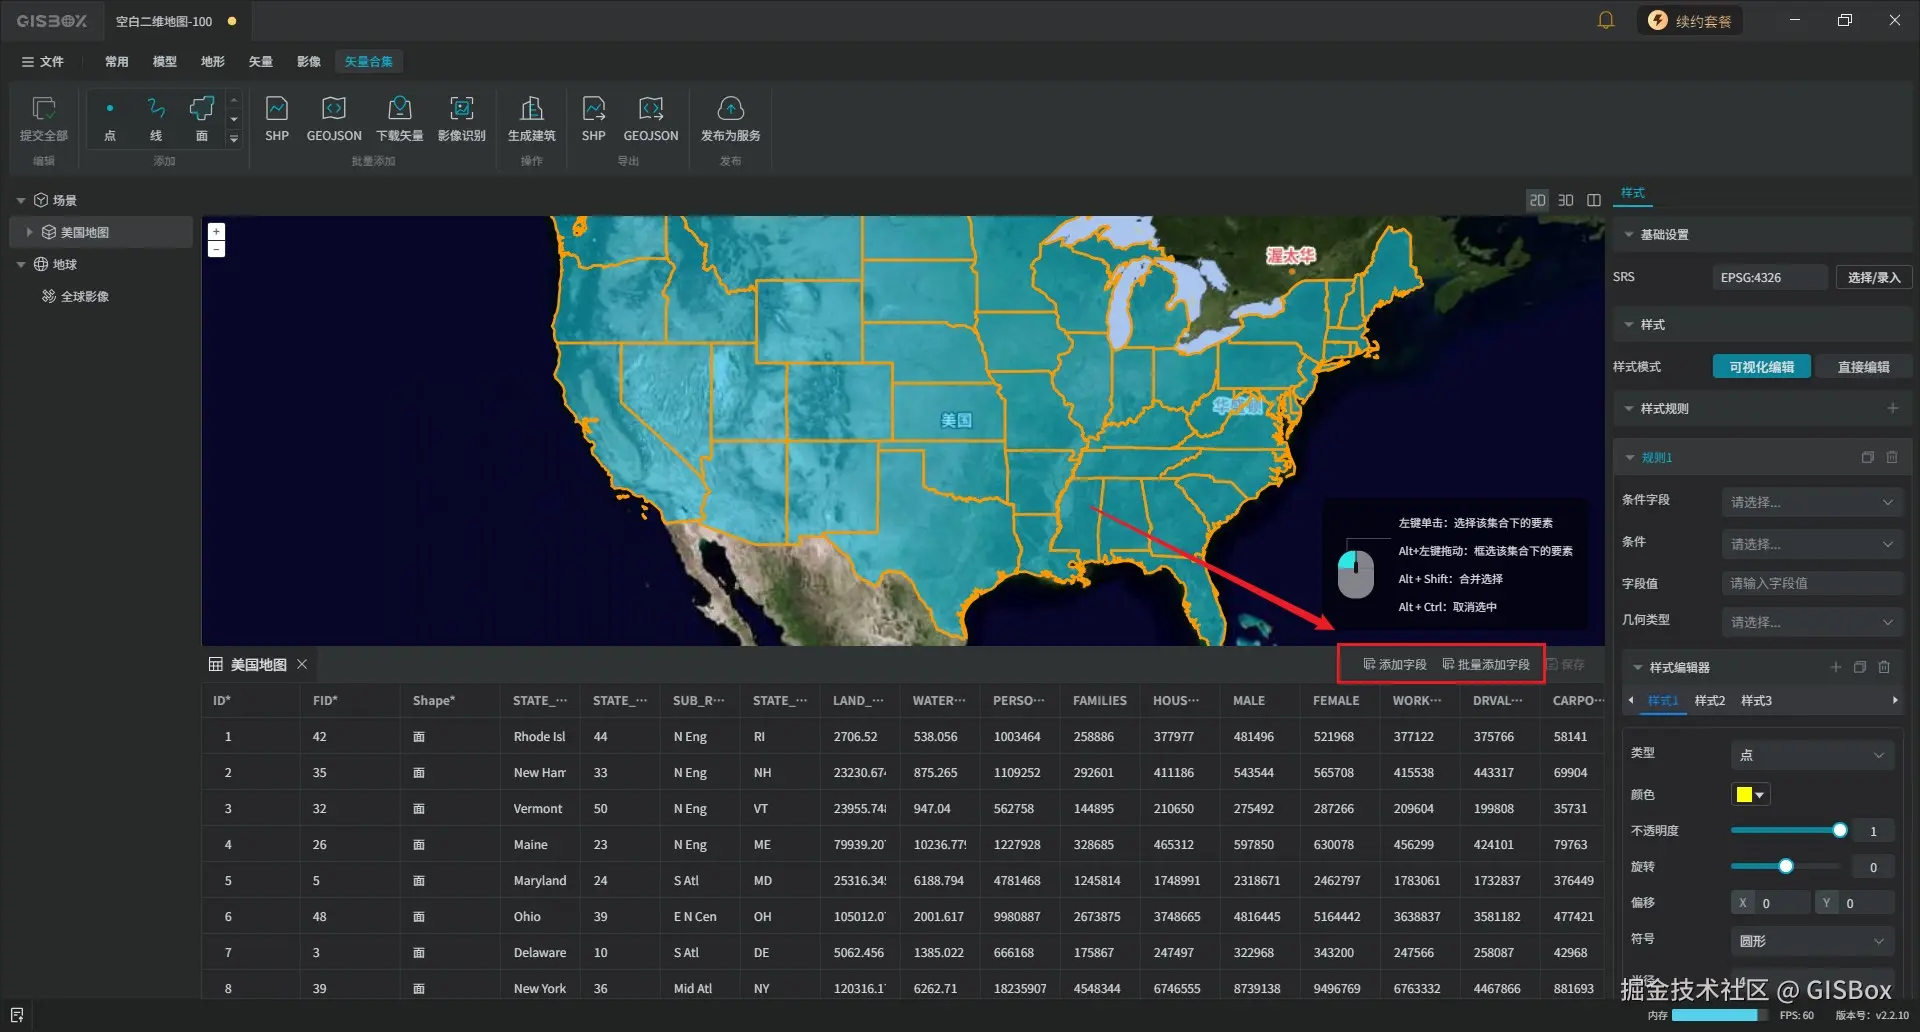Click the 字段值 input field

(x=1811, y=583)
